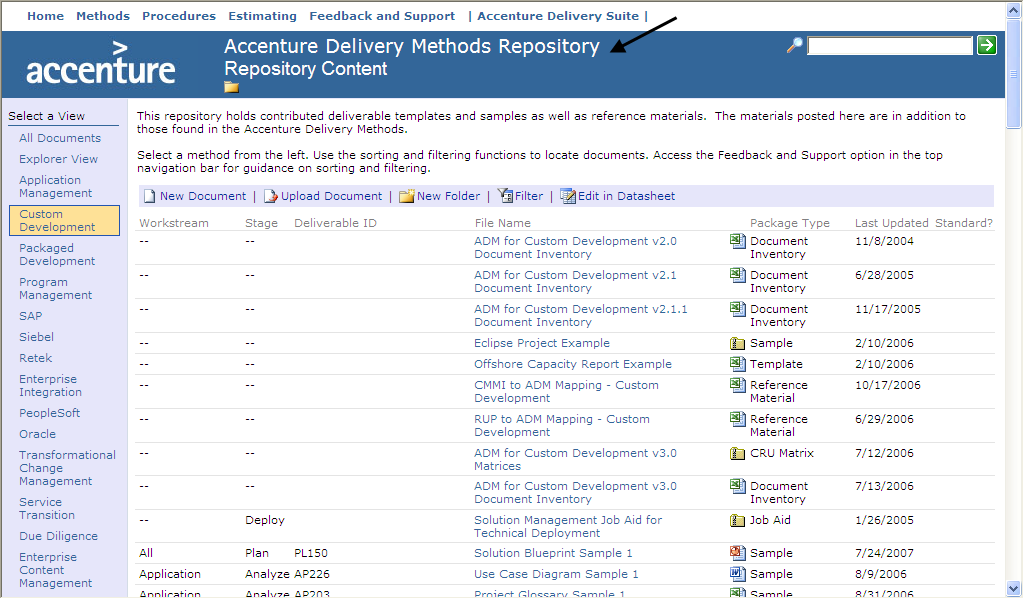Click the Edit in Datasheet icon
The image size is (1024, 599).
568,196
